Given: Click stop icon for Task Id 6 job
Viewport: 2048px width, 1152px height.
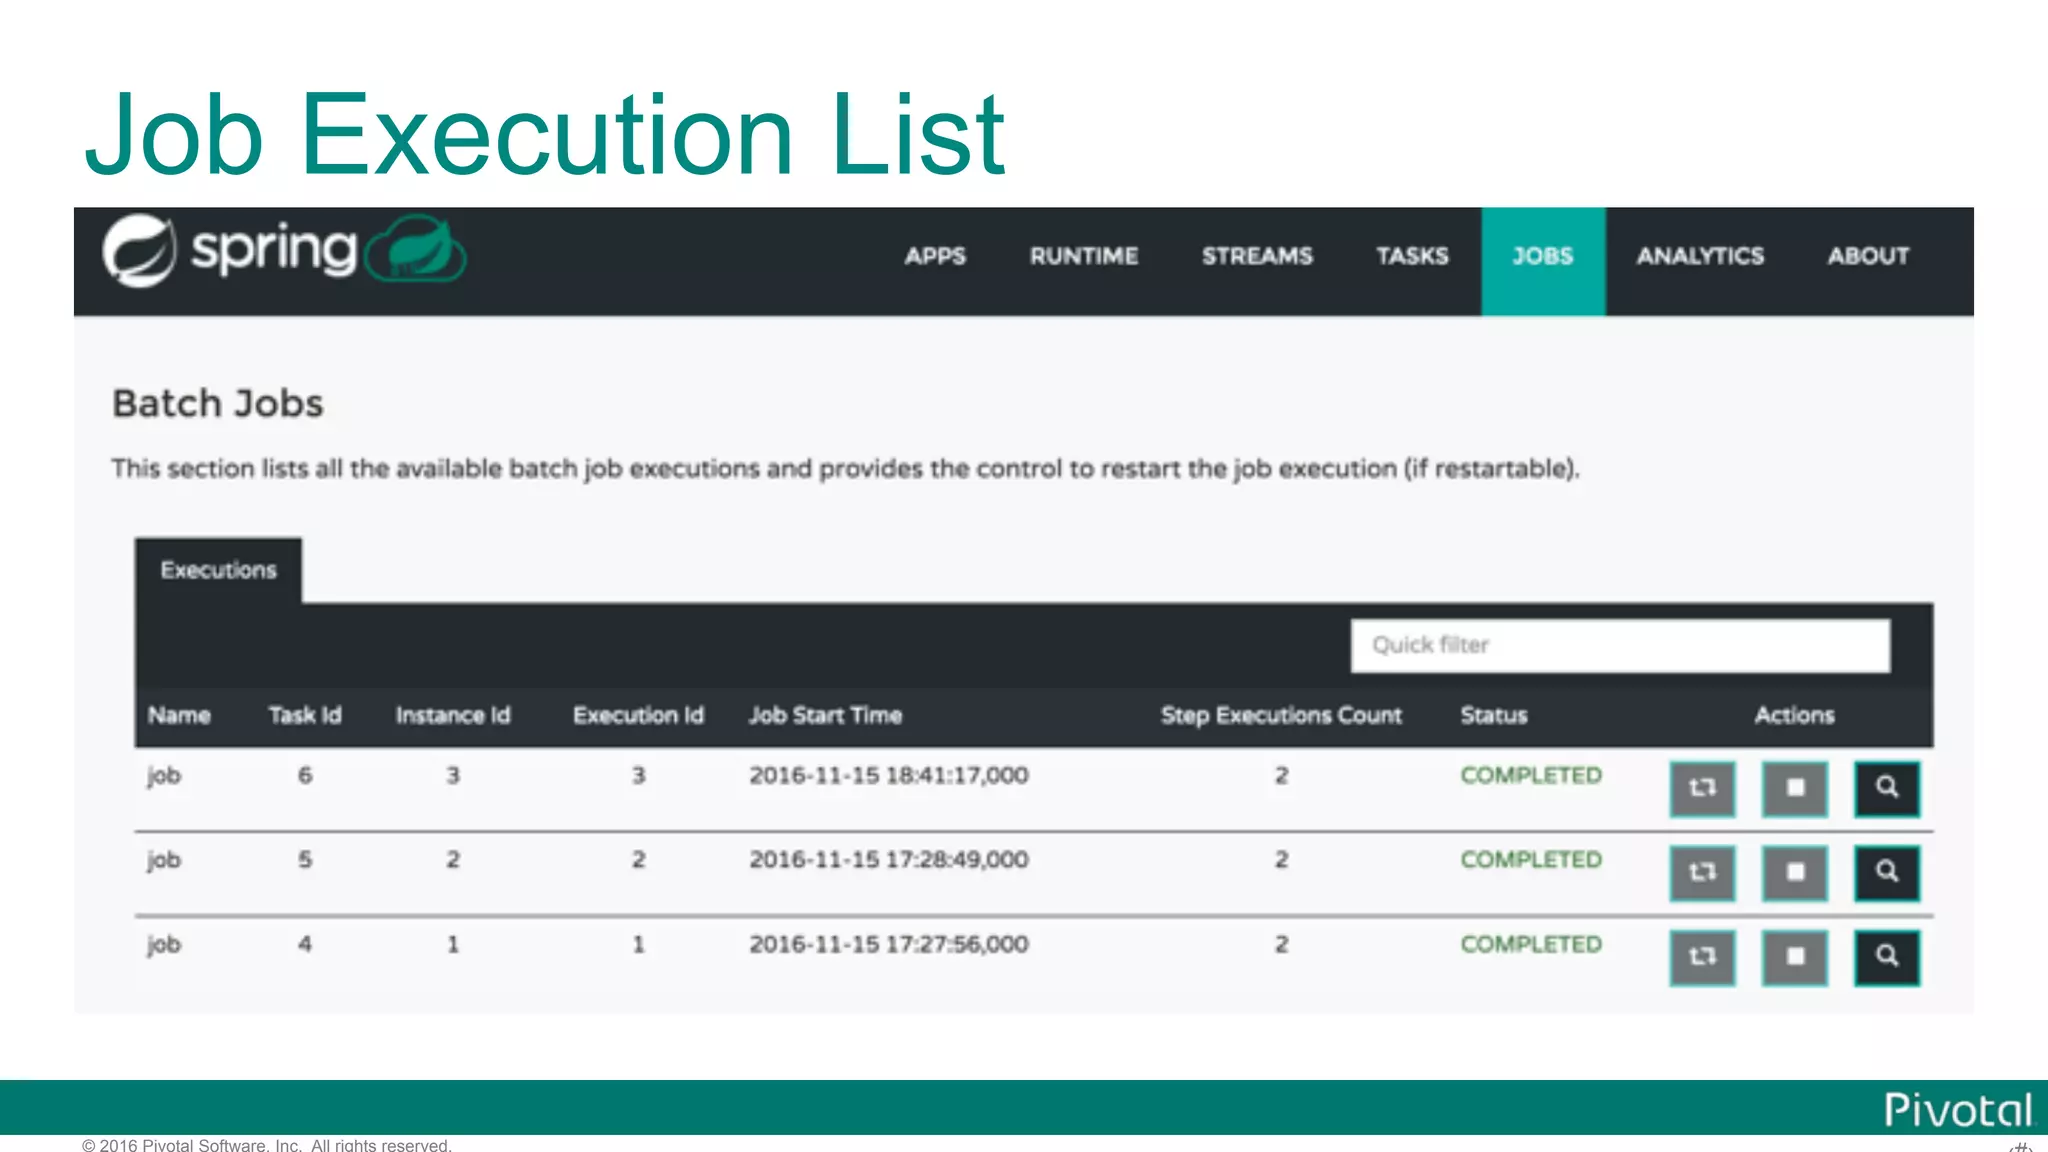Looking at the screenshot, I should (x=1795, y=789).
